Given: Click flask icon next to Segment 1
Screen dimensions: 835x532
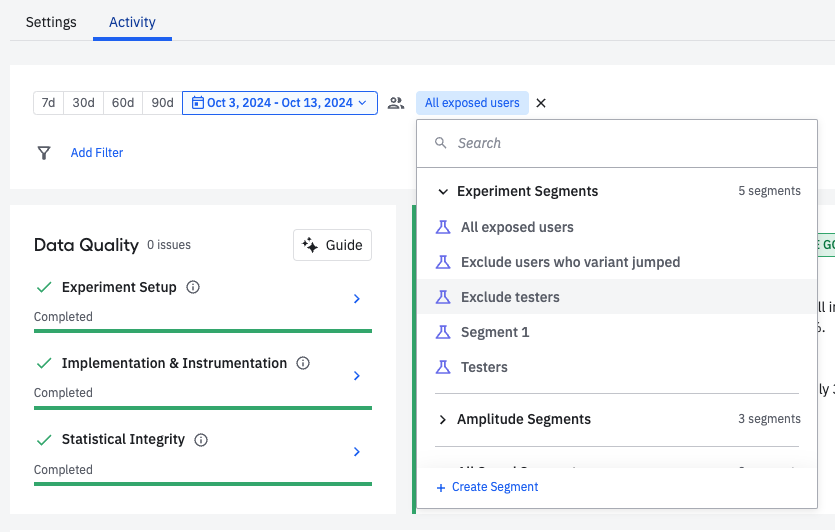Looking at the screenshot, I should coord(443,332).
